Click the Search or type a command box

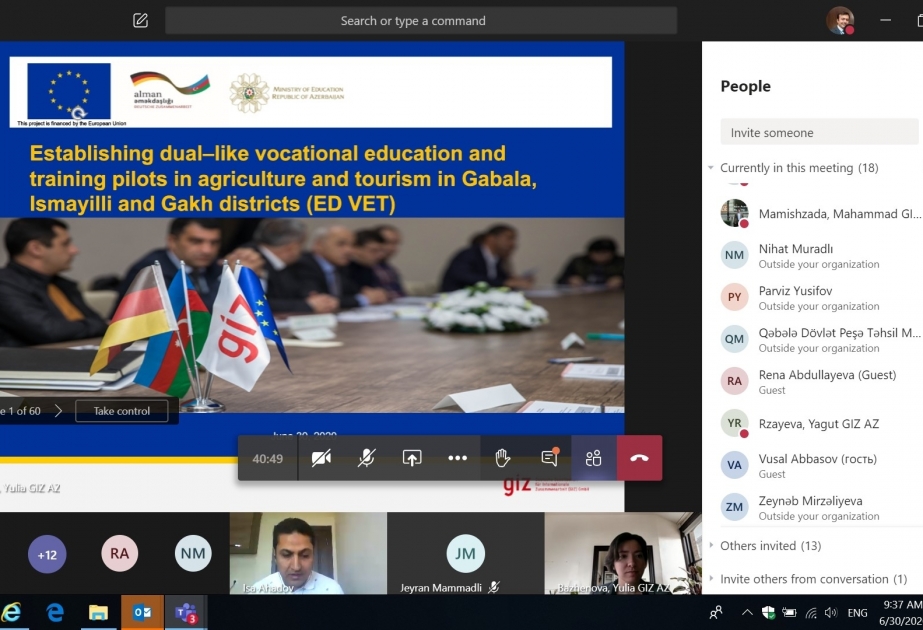[421, 21]
